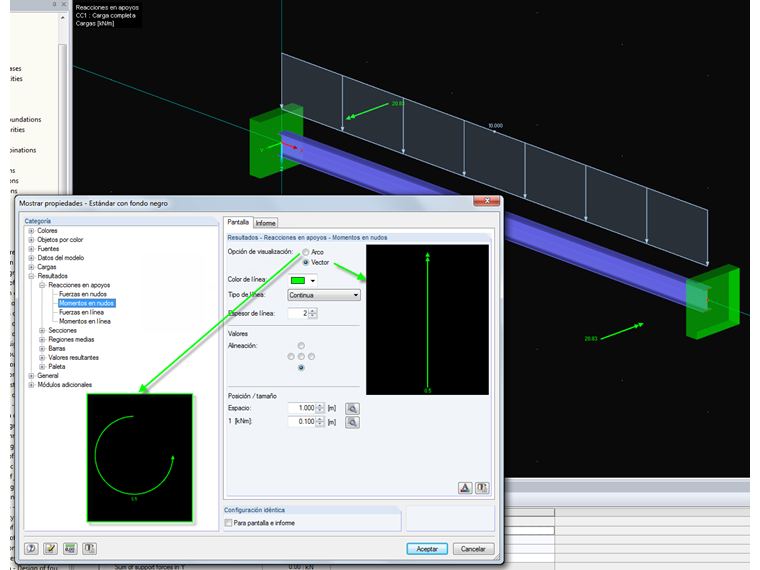Screen dimensions: 760x570
Task: Expand the Datos del modelo node
Action: [x=31, y=258]
